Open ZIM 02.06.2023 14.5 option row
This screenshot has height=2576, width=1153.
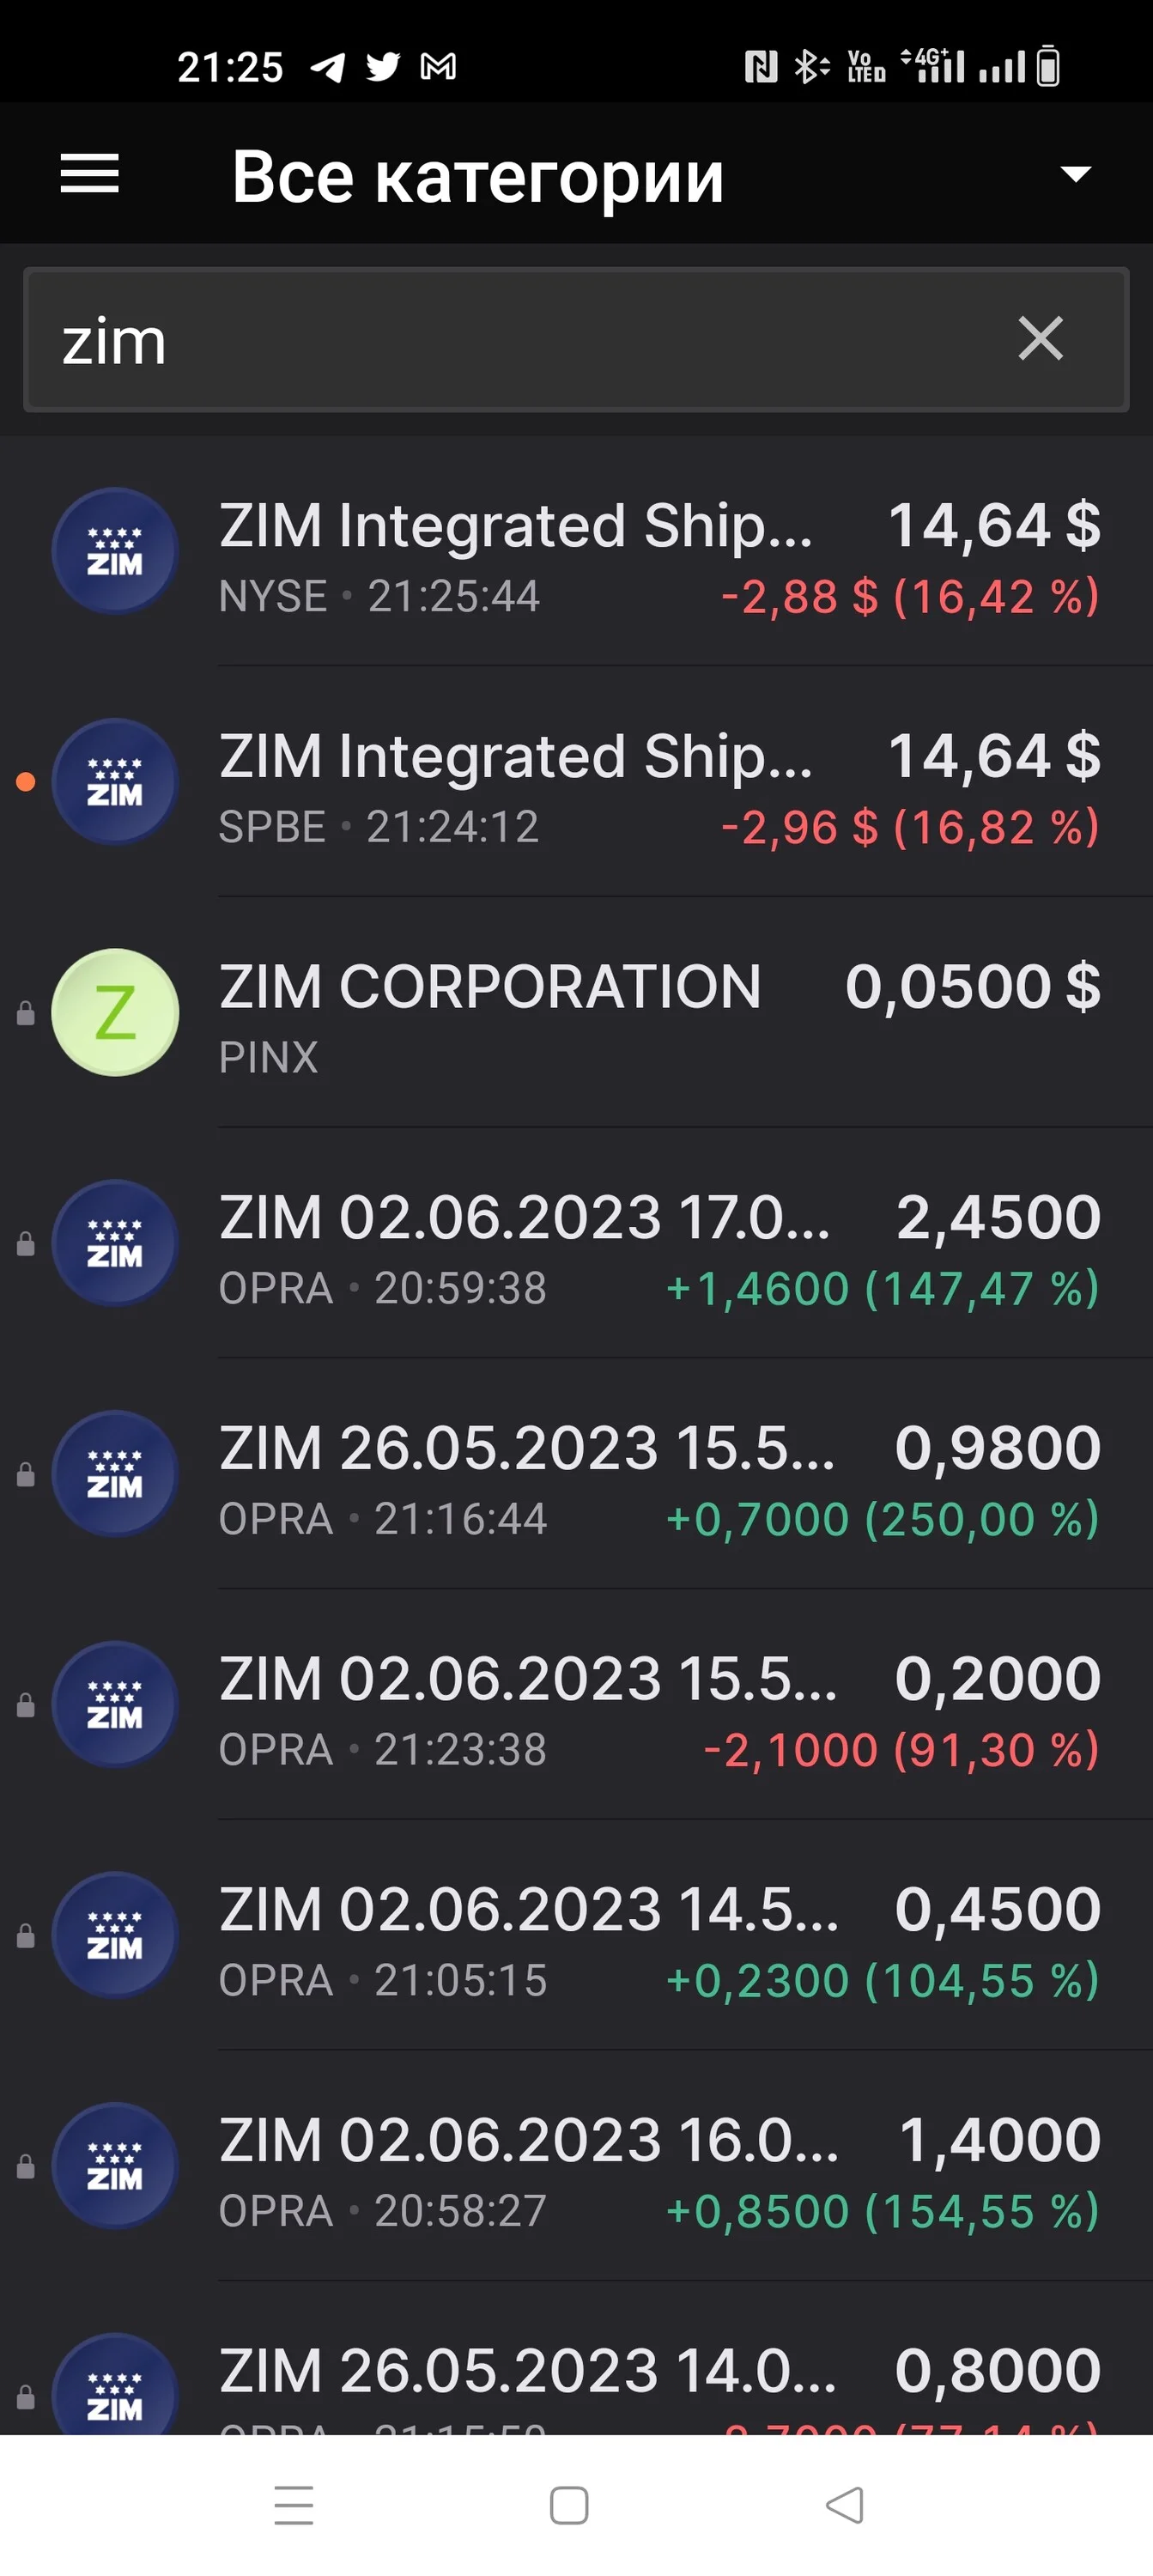pos(576,1935)
